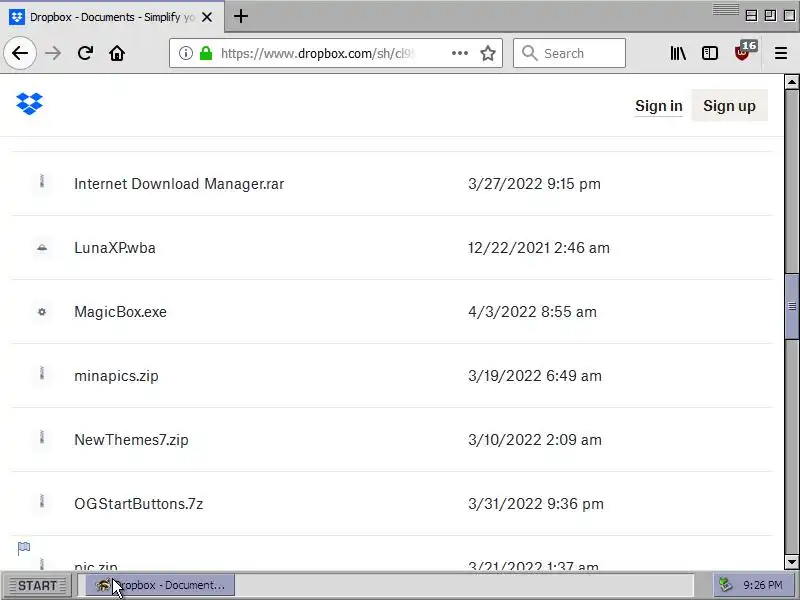Open the START menu on taskbar
Image resolution: width=800 pixels, height=600 pixels.
pyautogui.click(x=37, y=585)
